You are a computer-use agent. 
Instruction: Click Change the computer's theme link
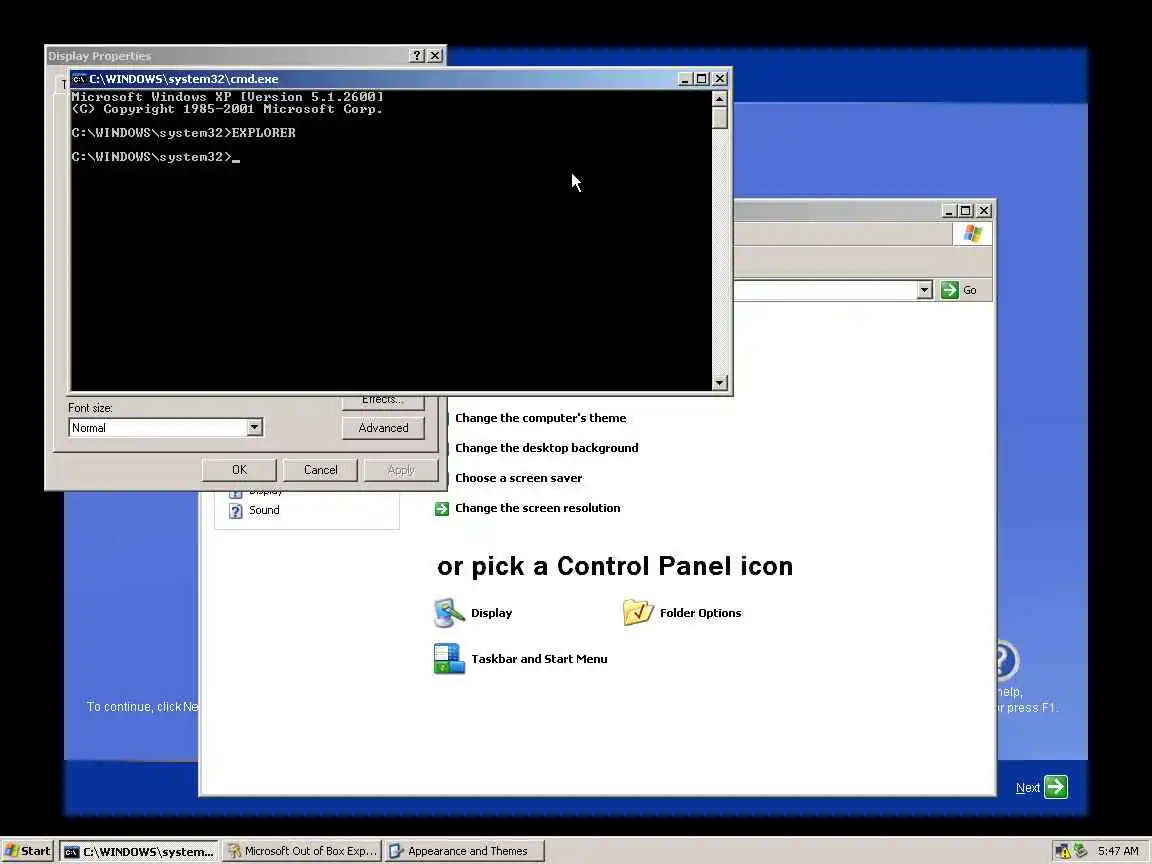point(541,418)
